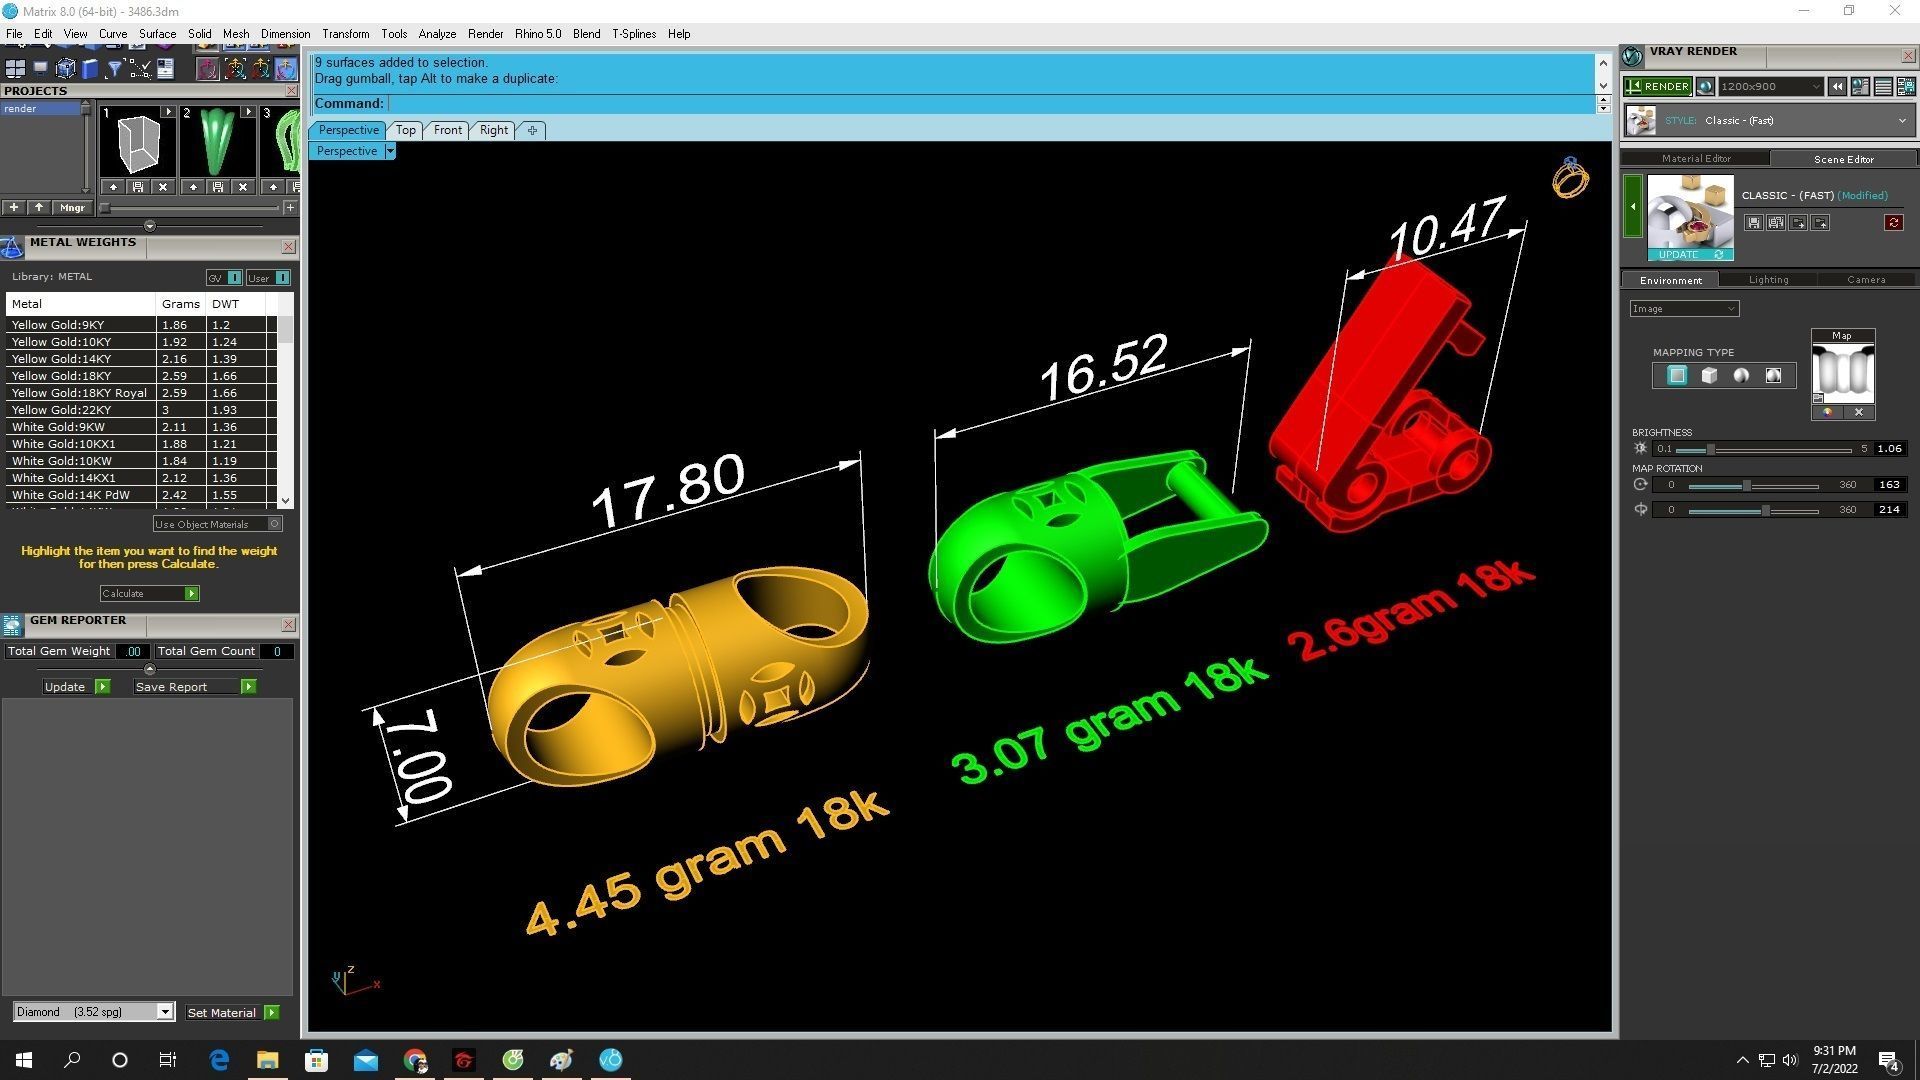Image resolution: width=1920 pixels, height=1080 pixels.
Task: Expand the Classic (Fast) style dropdown
Action: coord(1900,121)
